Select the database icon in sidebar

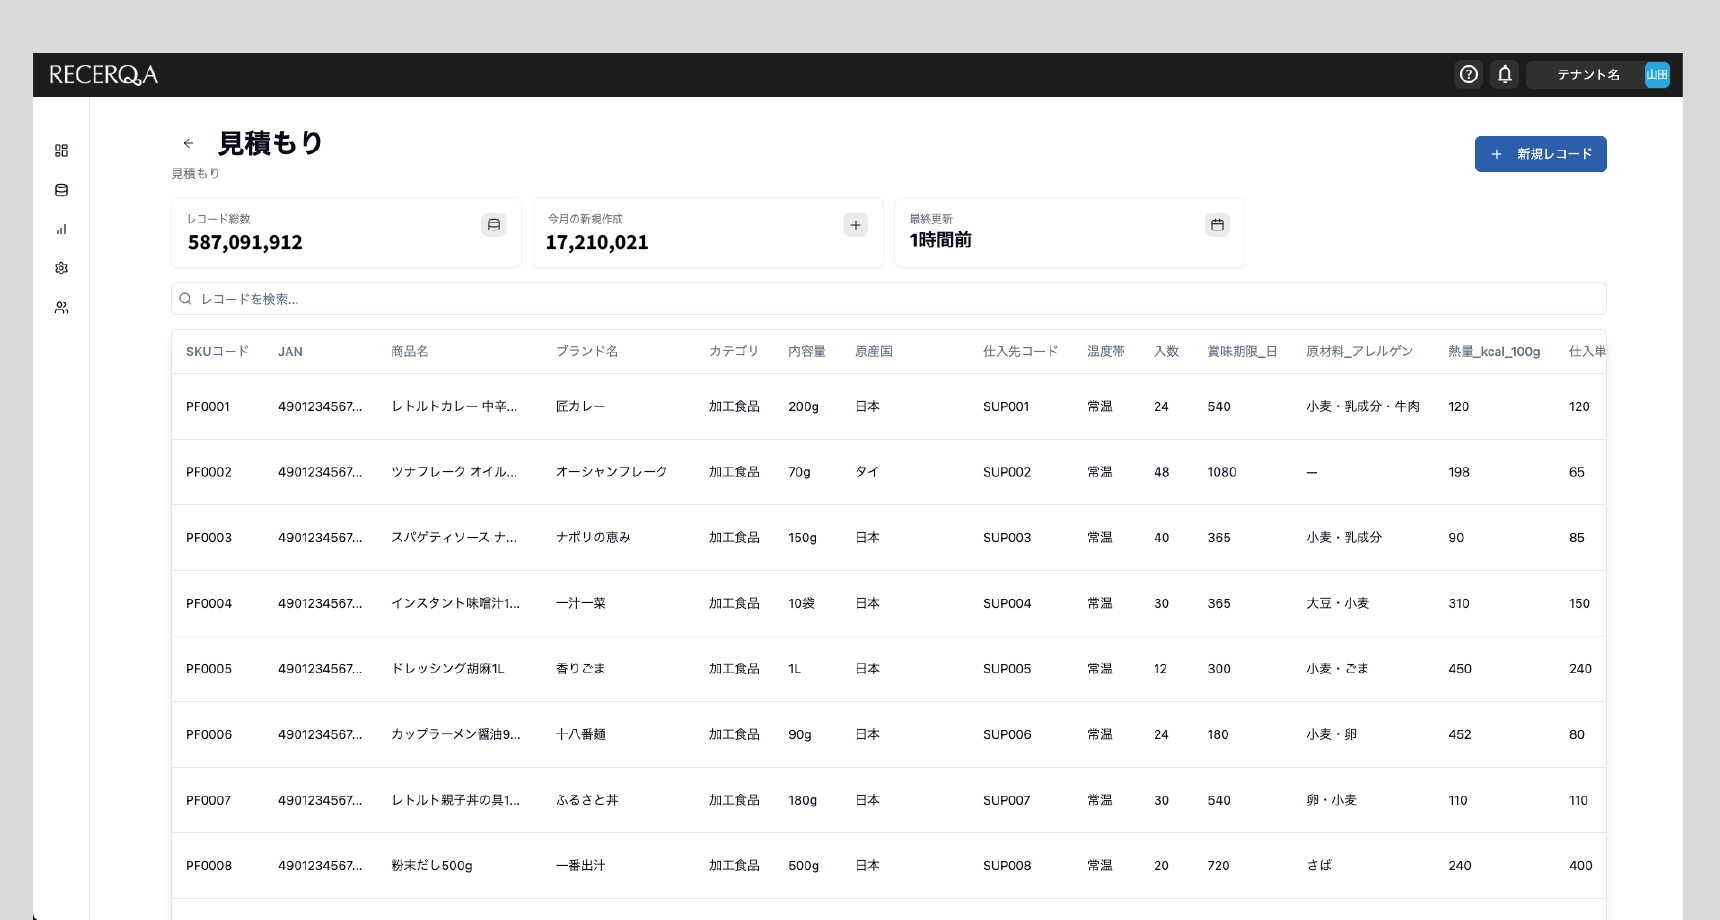61,190
